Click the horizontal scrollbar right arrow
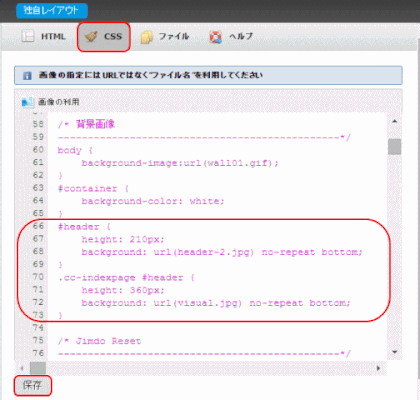The height and width of the screenshot is (400, 420). (x=378, y=368)
